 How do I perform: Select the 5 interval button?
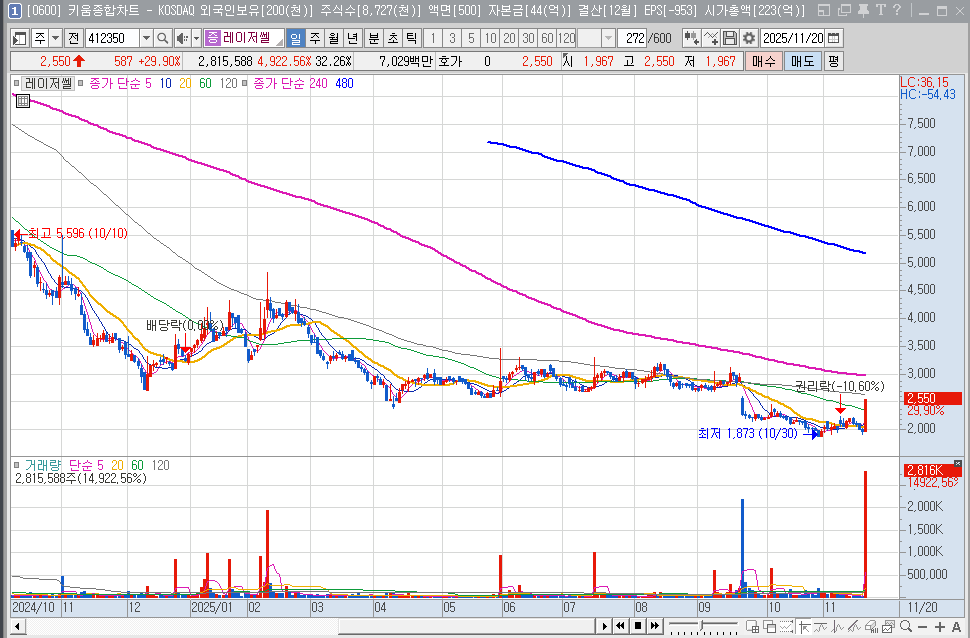pos(471,38)
